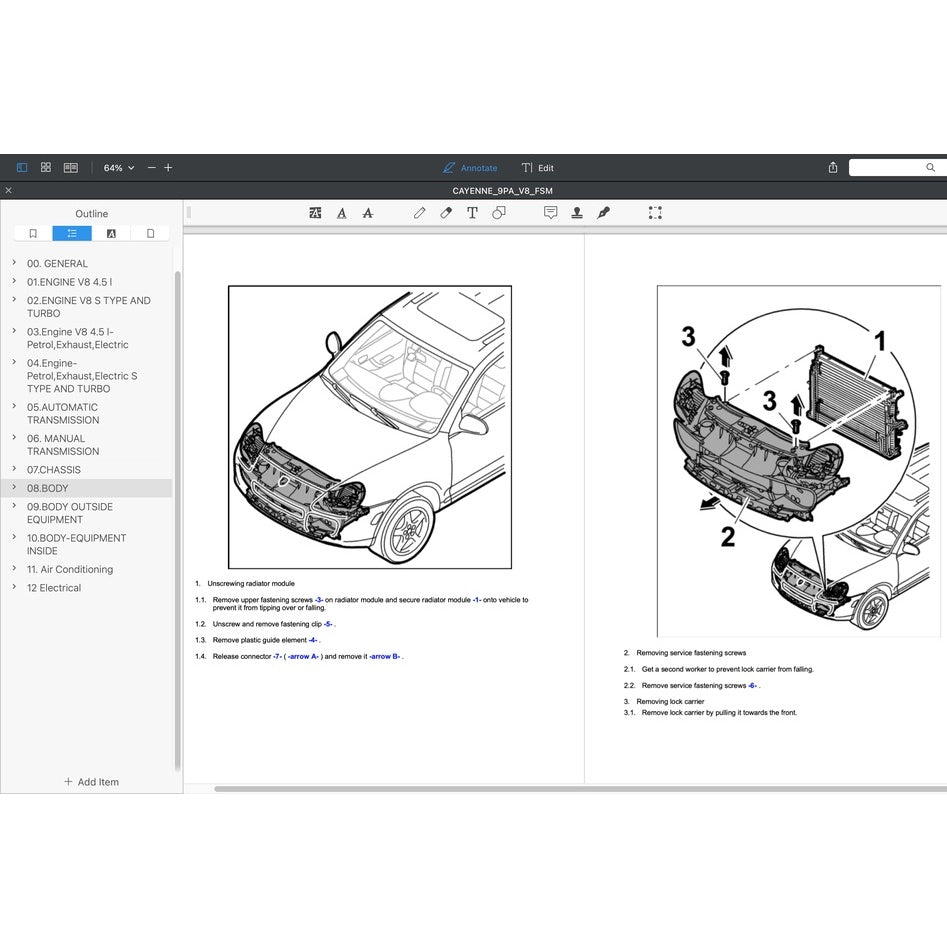Select the pencil drawing tool
The image size is (947, 947).
(419, 213)
